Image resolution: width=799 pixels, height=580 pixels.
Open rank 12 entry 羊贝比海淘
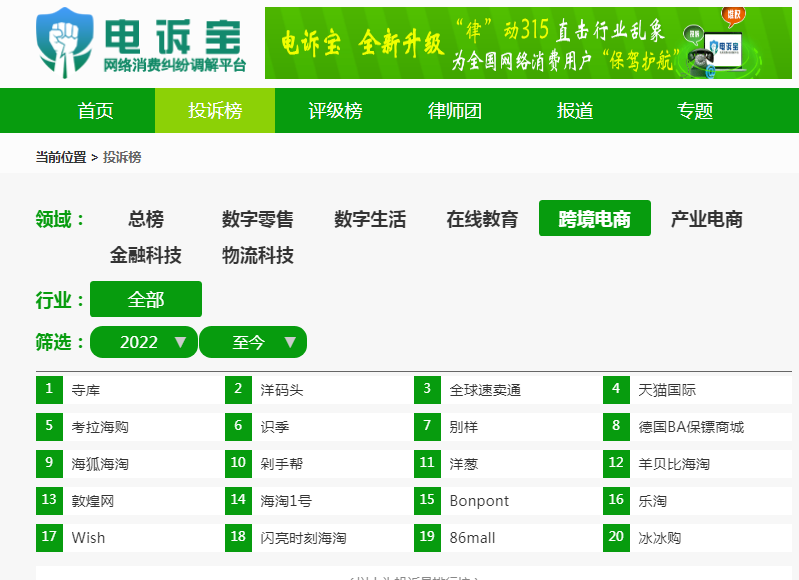click(x=674, y=464)
